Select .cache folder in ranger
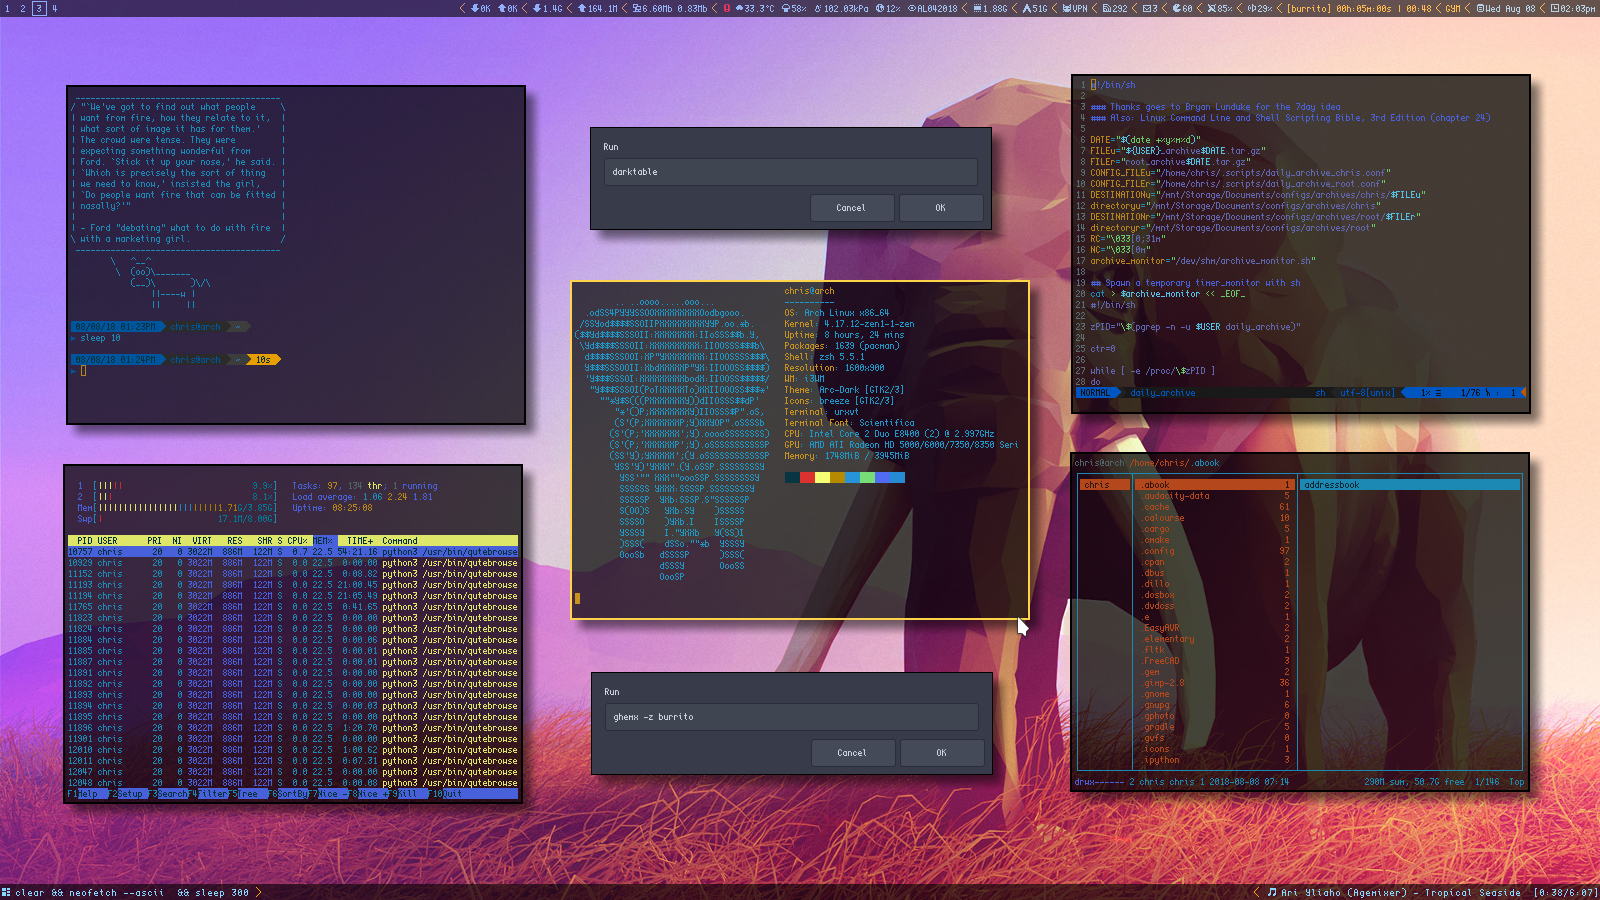This screenshot has width=1600, height=900. point(1215,507)
